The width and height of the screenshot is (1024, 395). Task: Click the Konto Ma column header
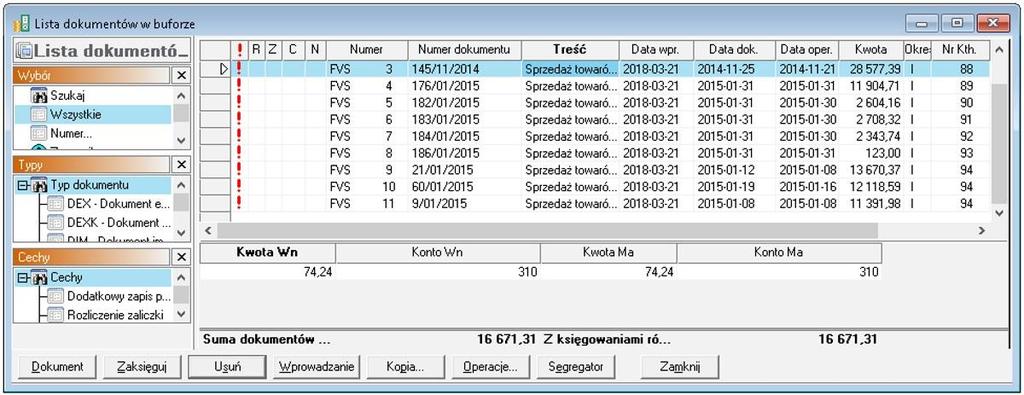pos(779,253)
